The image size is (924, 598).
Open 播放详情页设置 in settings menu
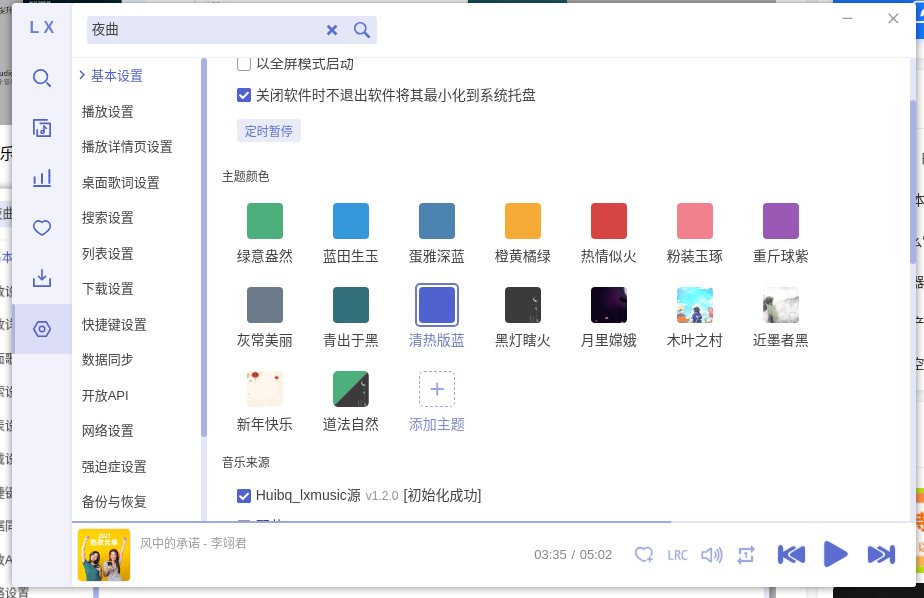point(127,147)
